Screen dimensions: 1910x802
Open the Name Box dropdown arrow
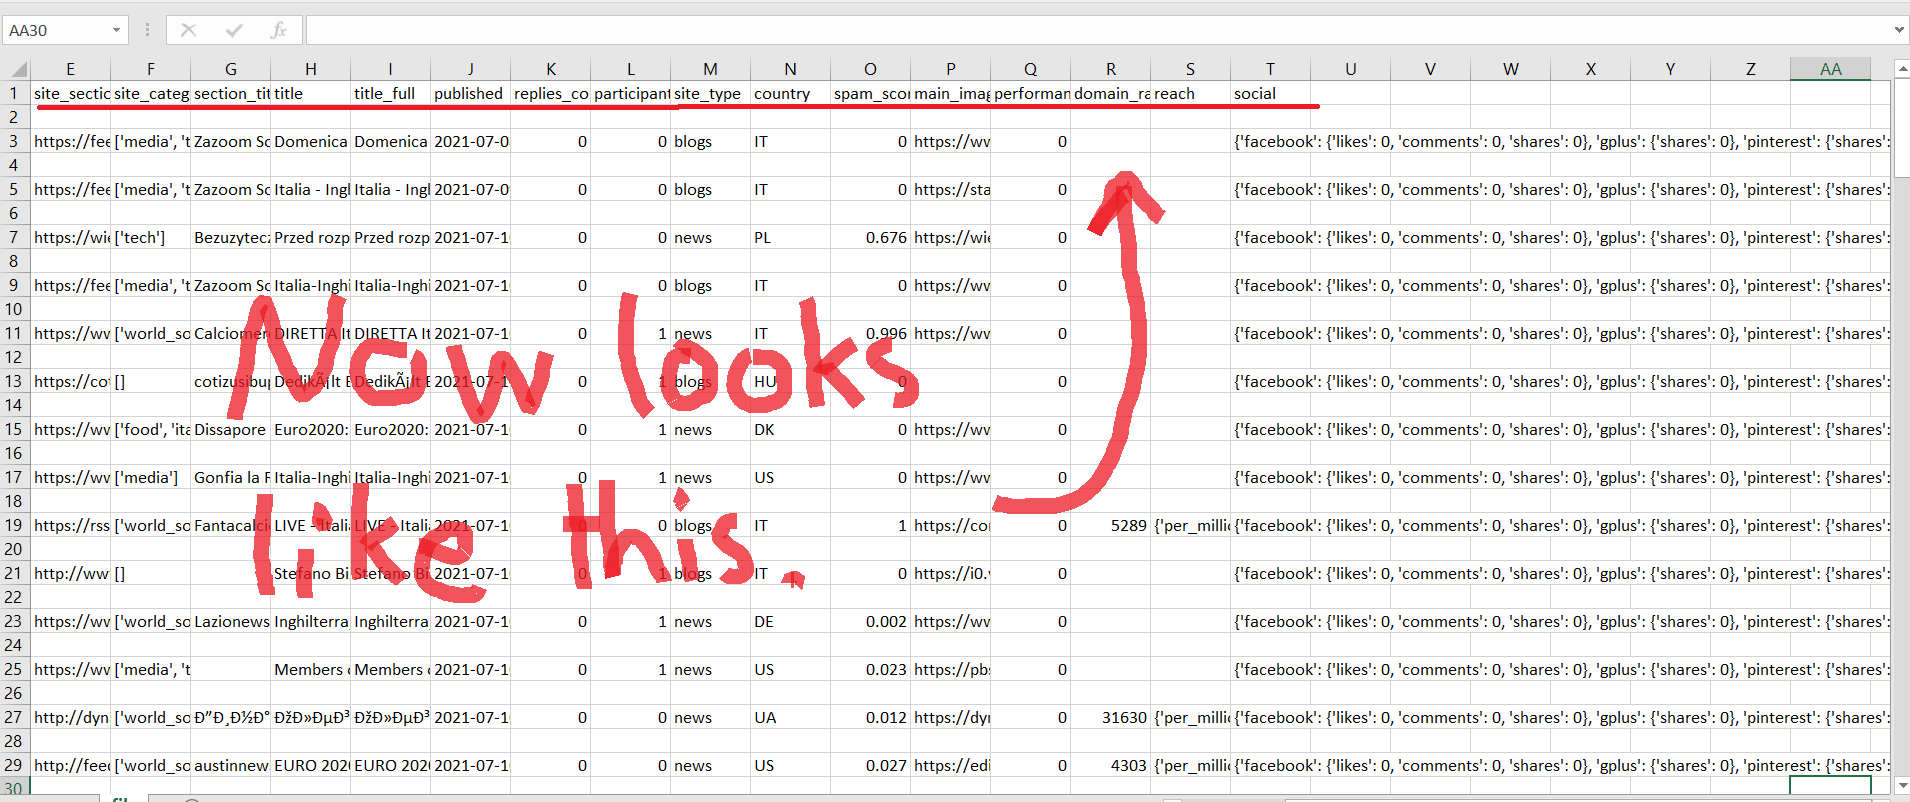click(116, 30)
